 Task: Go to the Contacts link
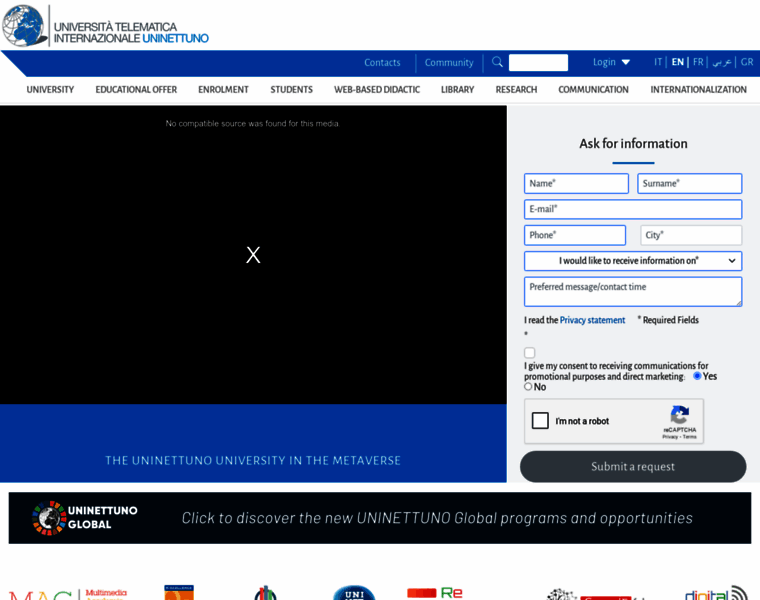[x=382, y=63]
